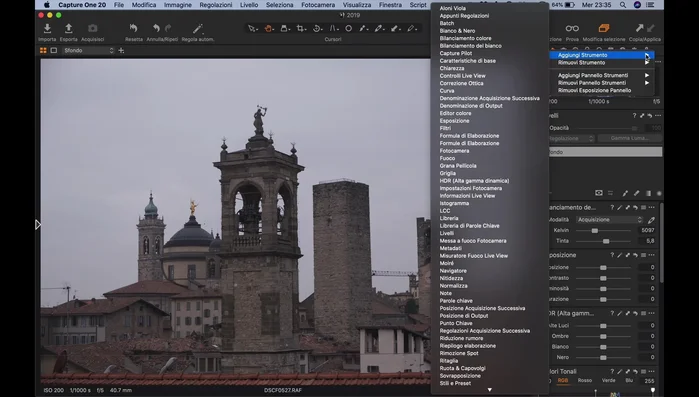Select Stili e Preset from tool list
The width and height of the screenshot is (699, 397).
coord(455,383)
